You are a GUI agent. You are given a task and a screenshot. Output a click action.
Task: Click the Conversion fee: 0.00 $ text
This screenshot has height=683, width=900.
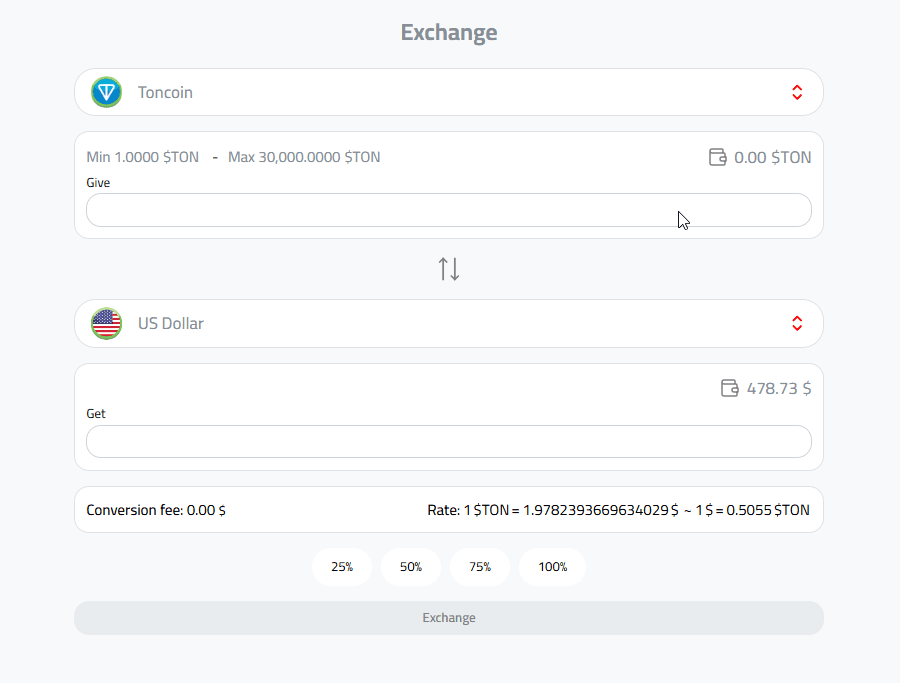pos(156,510)
